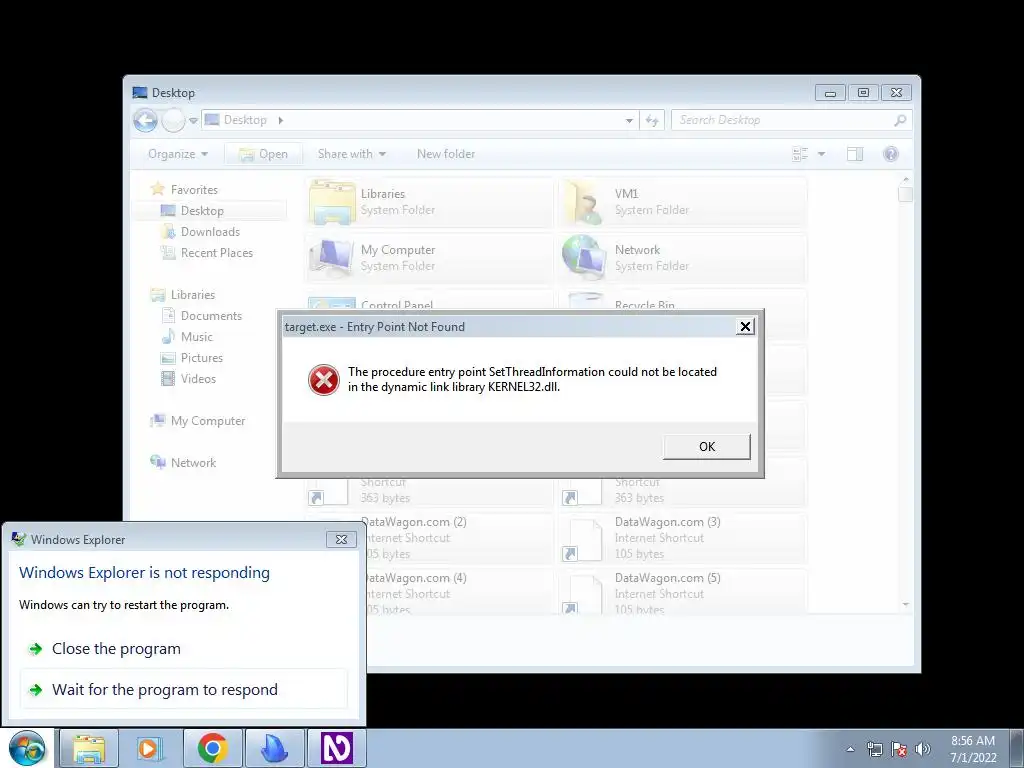This screenshot has height=768, width=1024.
Task: Click the Show desktop strip
Action: click(1017, 749)
